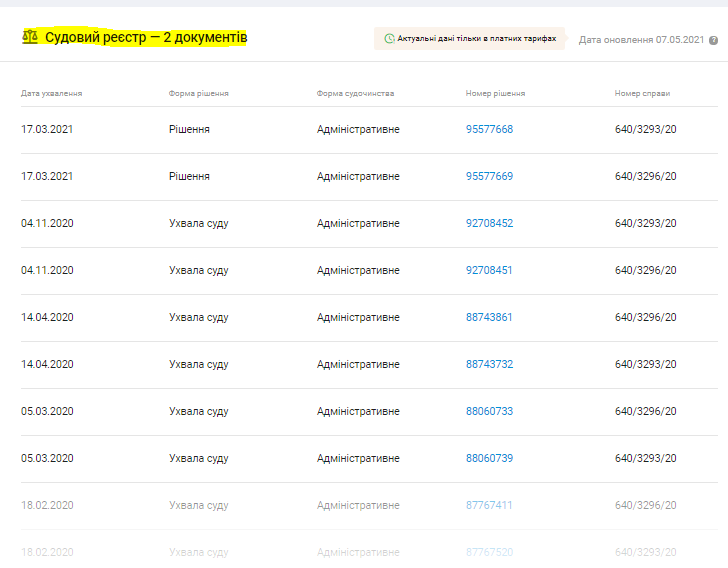Open decision link 88743732

click(489, 365)
